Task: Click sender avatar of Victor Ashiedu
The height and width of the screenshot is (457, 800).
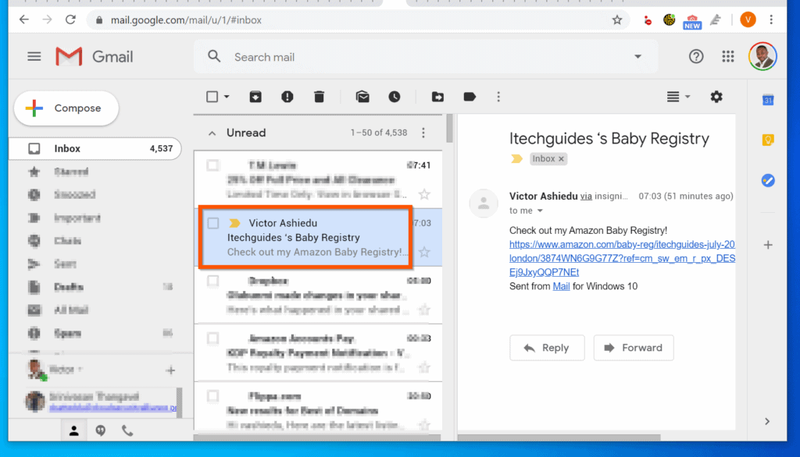Action: point(483,204)
